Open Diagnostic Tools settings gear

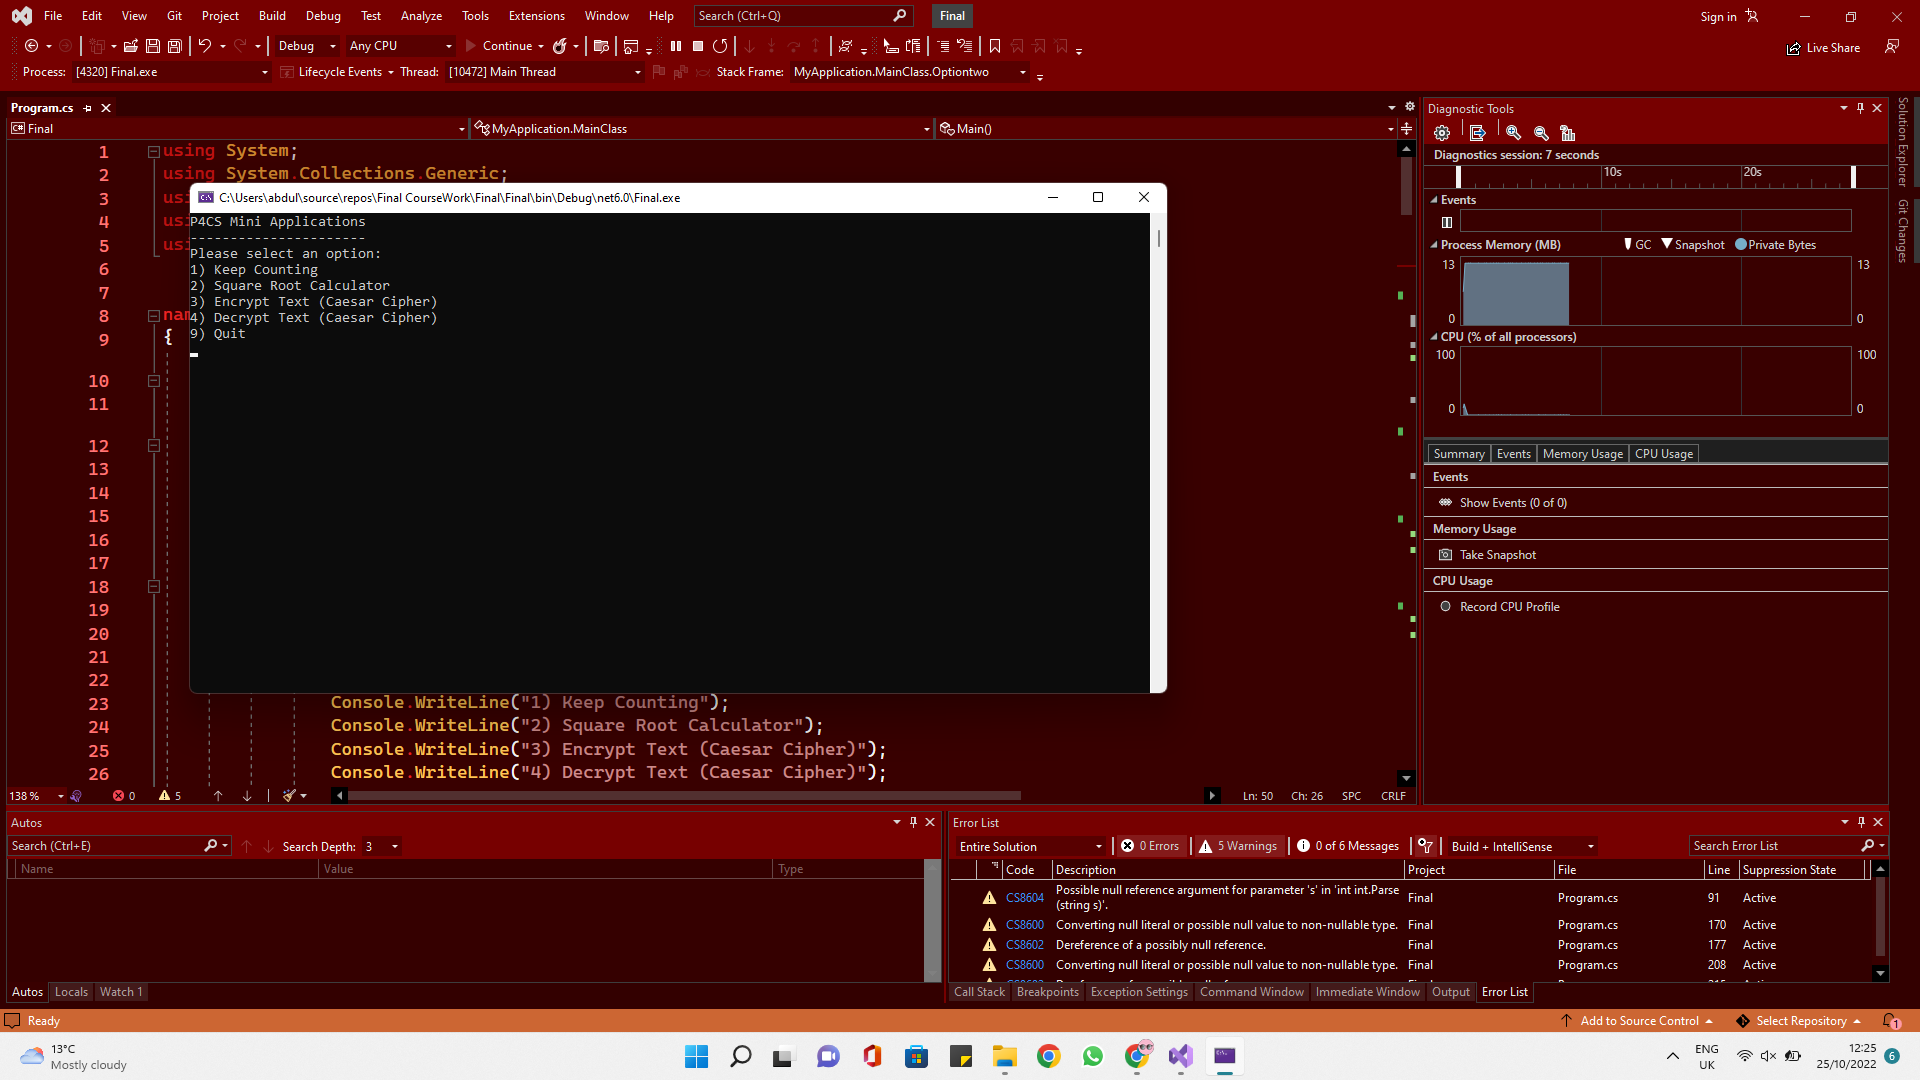(1442, 133)
